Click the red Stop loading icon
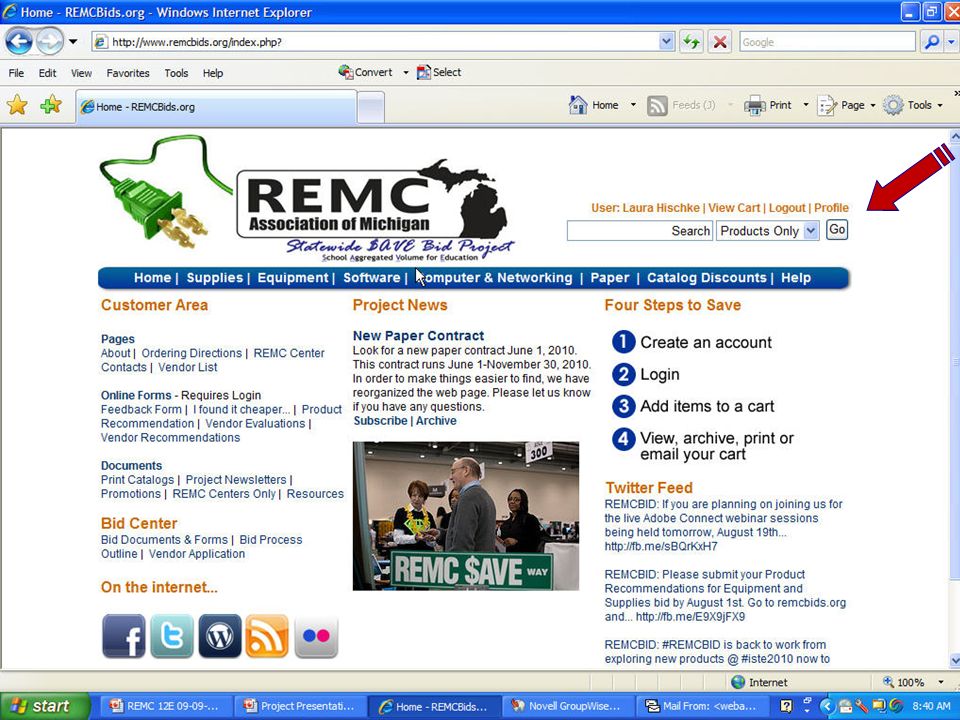Viewport: 960px width, 720px height. 720,42
